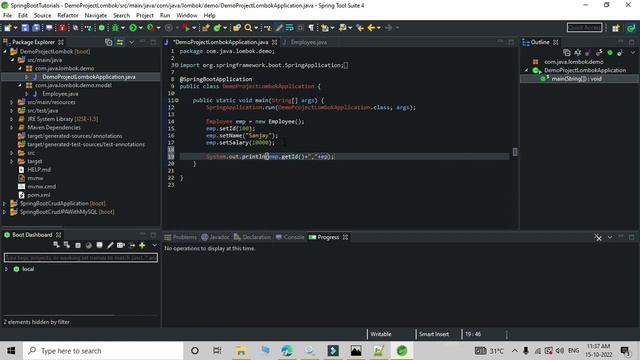This screenshot has height=360, width=640.
Task: Open the Project menu
Action: coord(144,16)
